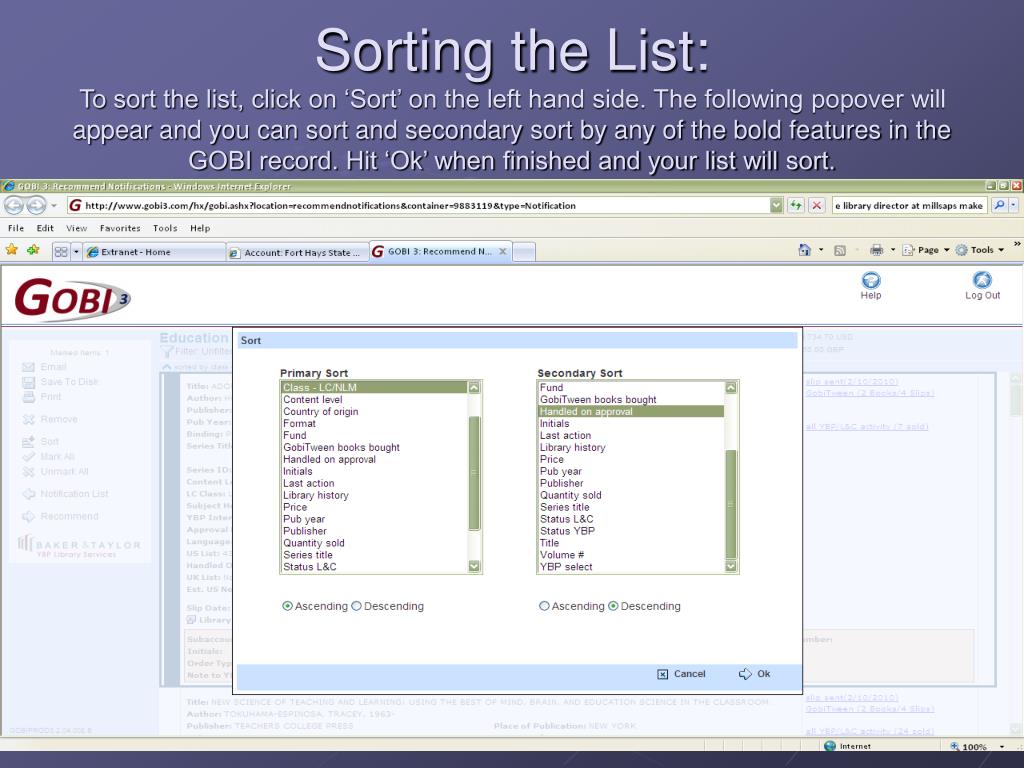Screen dimensions: 1024x768
Task: Click all YBP/L&C activity (7 sold) link
Action: (x=867, y=426)
